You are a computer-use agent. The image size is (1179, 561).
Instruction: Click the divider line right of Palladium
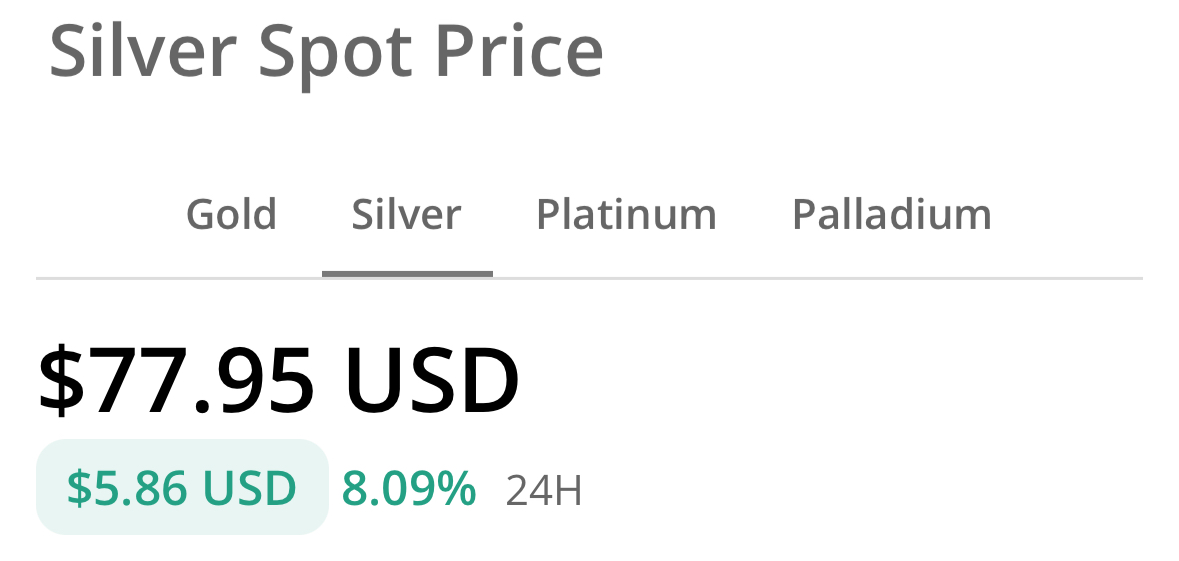coord(1070,277)
